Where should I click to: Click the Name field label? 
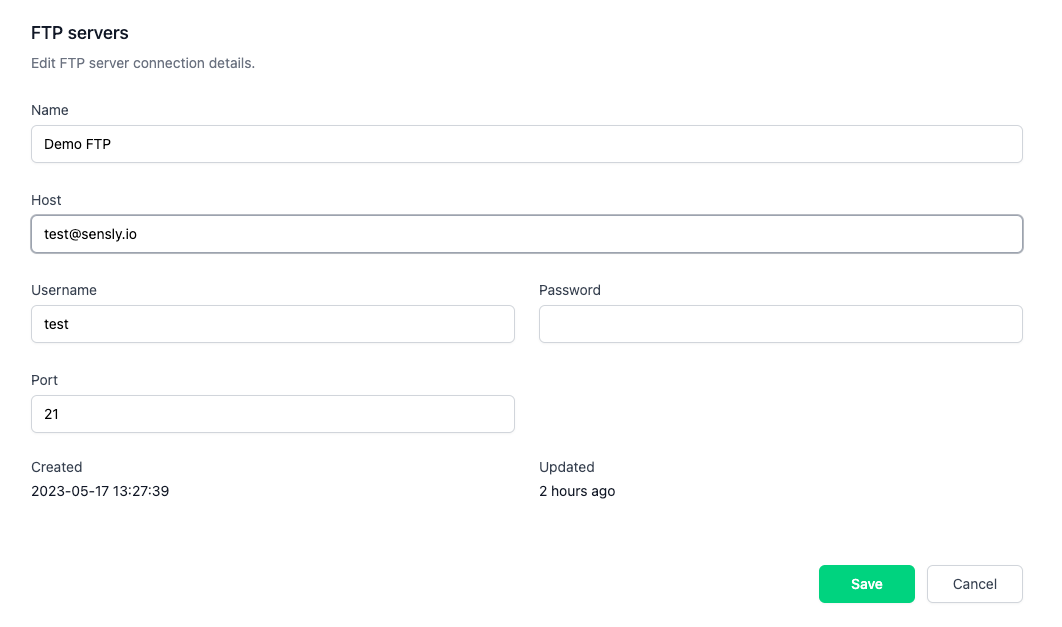pyautogui.click(x=50, y=110)
